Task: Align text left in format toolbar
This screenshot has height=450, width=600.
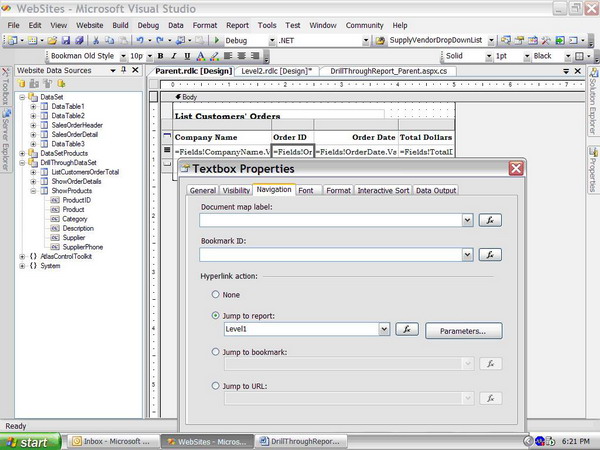Action: (x=228, y=56)
